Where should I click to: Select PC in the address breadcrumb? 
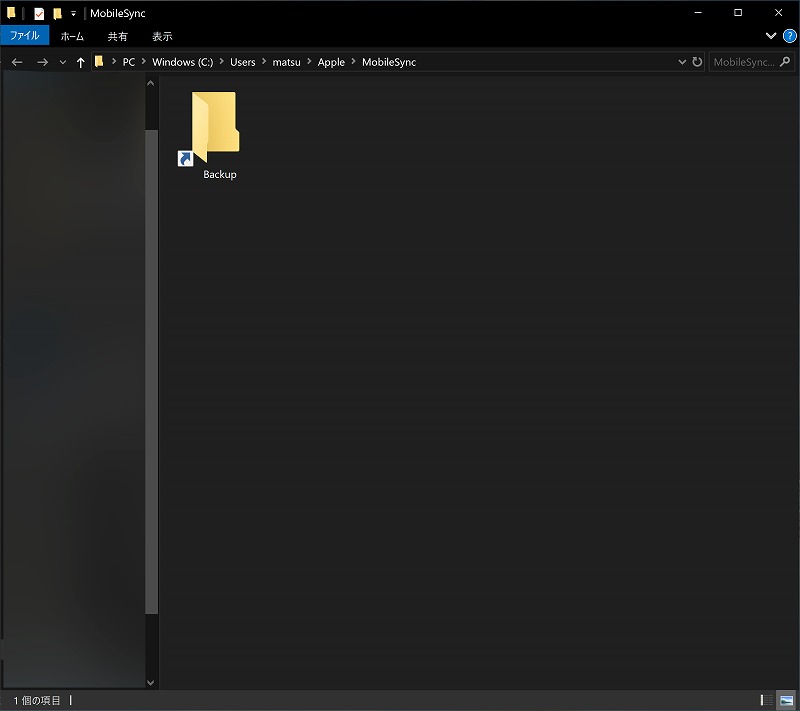[x=129, y=62]
